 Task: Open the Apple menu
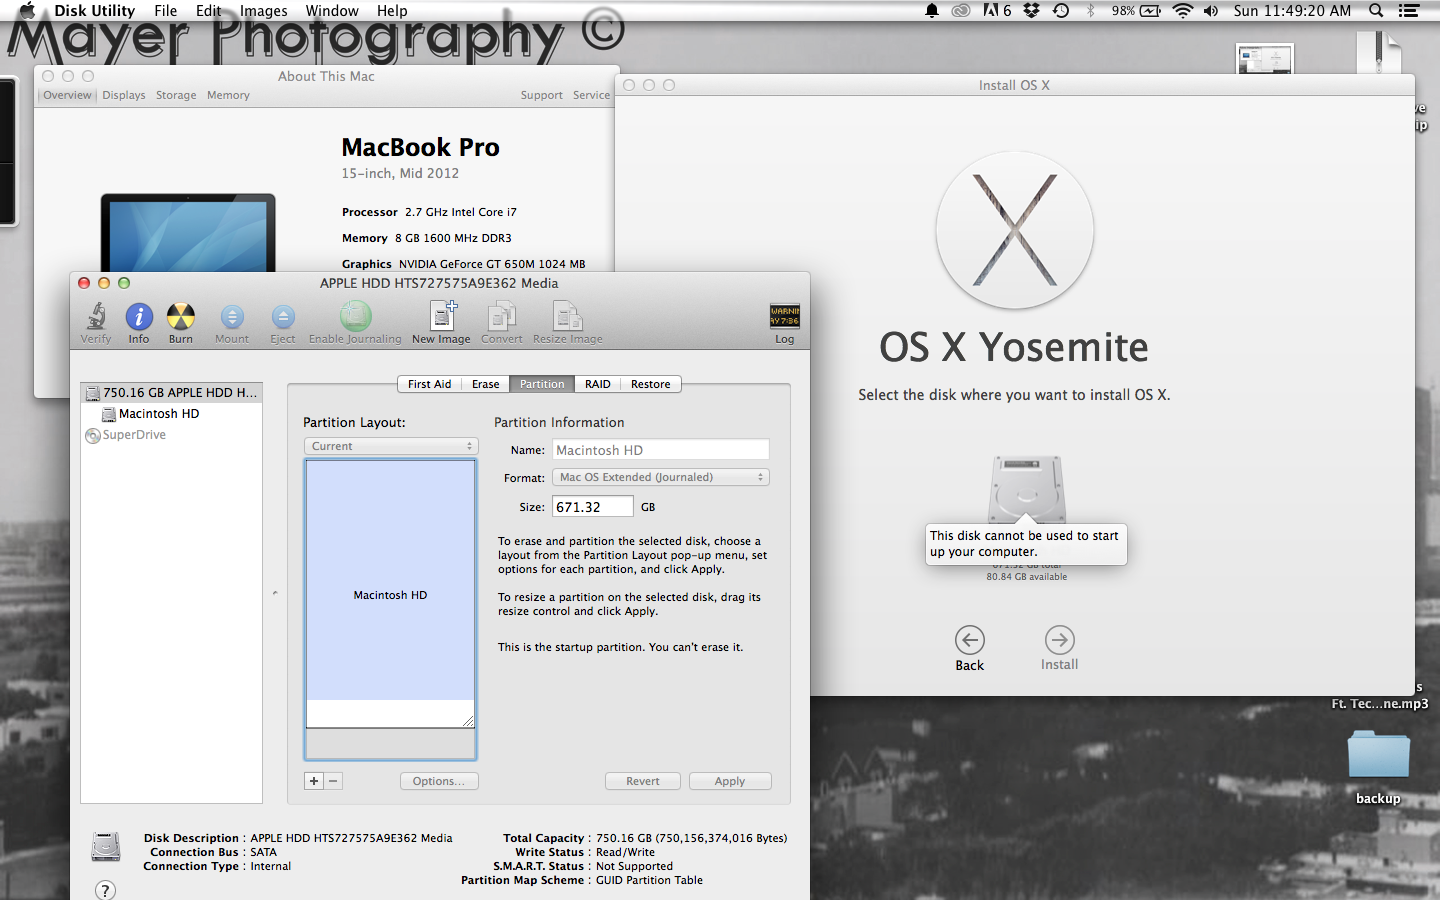(27, 11)
